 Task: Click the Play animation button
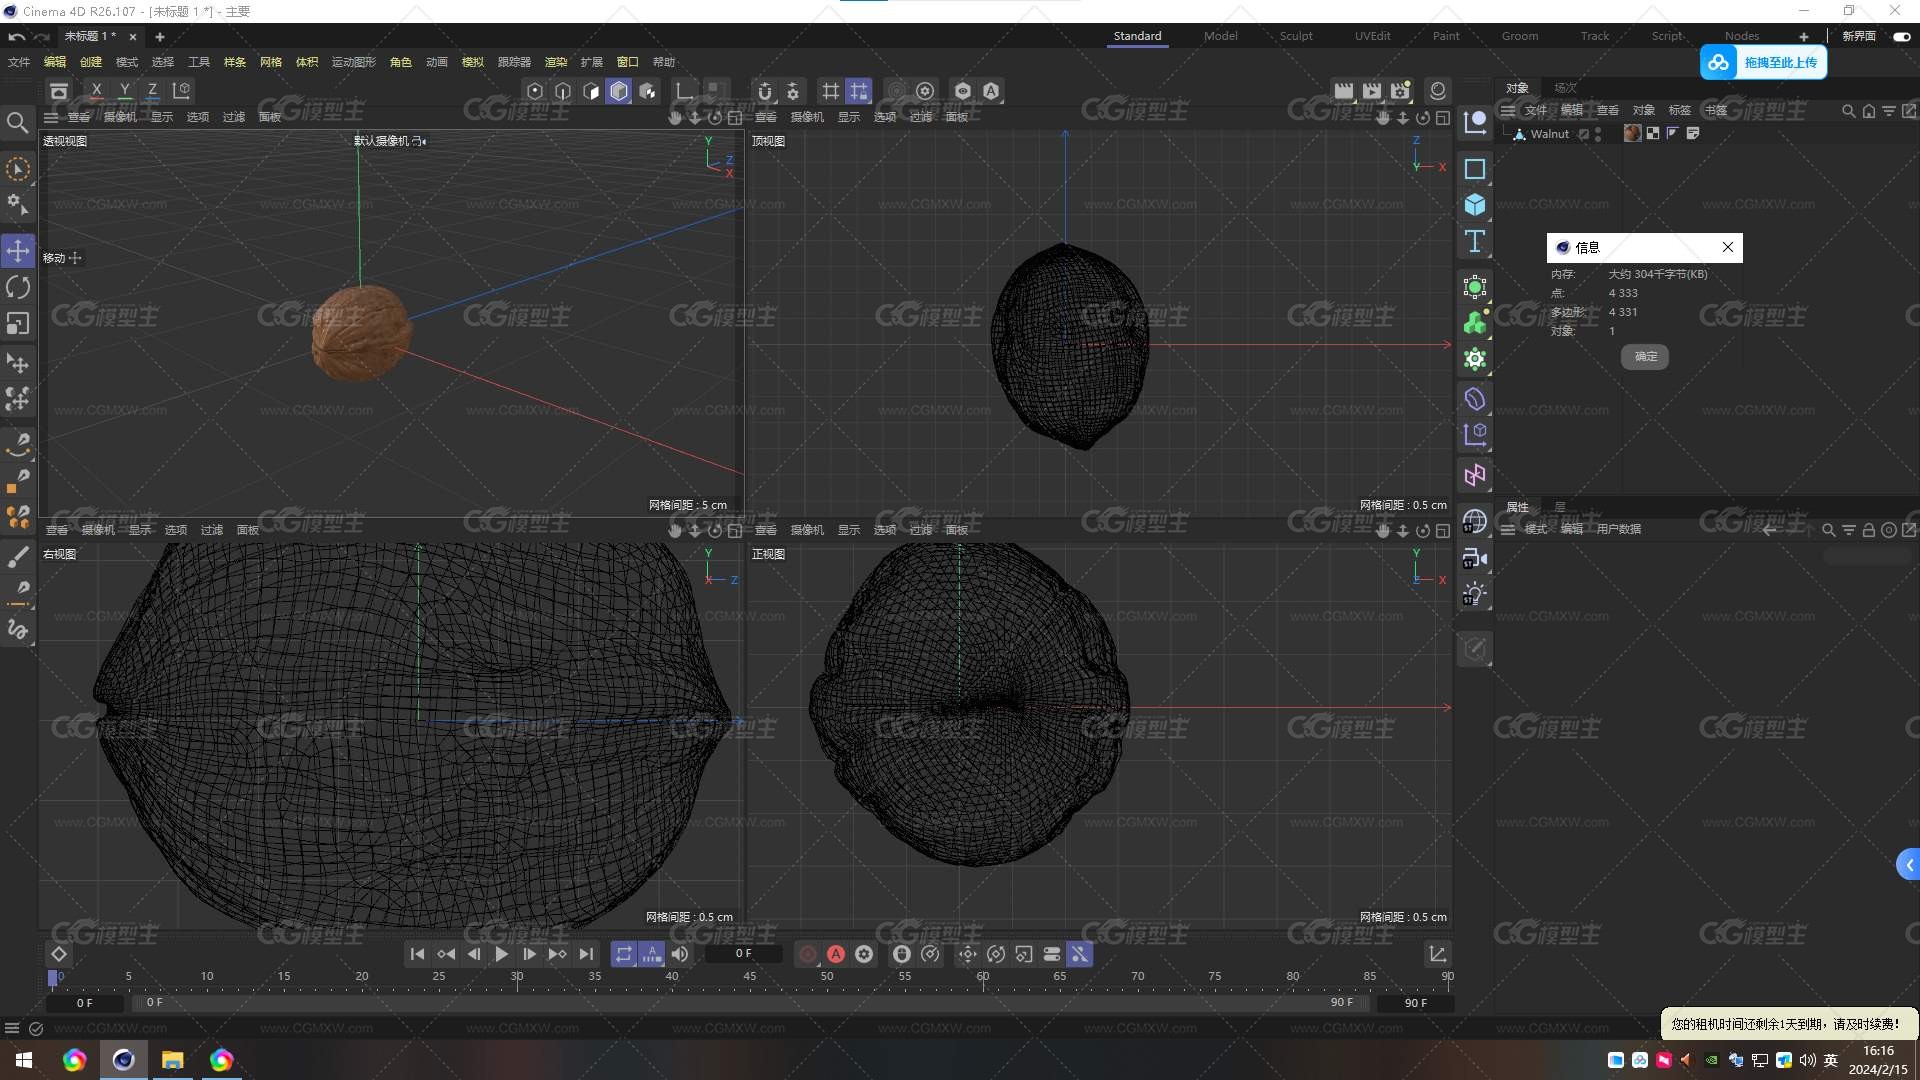pos(500,953)
